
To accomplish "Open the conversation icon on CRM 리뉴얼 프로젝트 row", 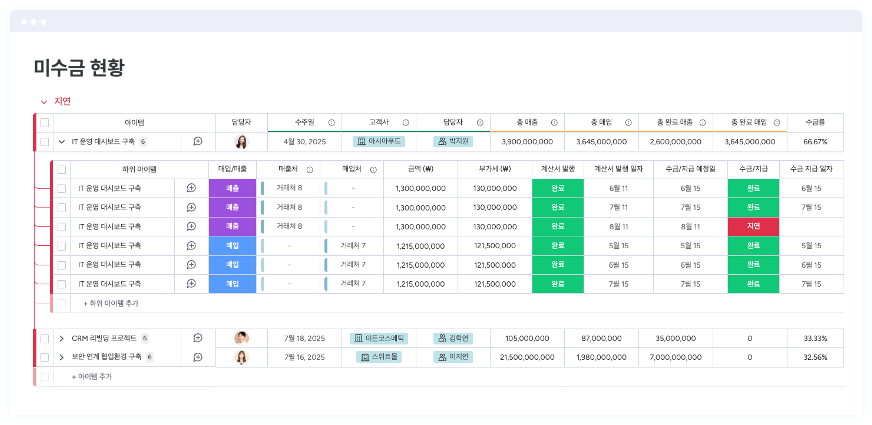I will [x=198, y=338].
